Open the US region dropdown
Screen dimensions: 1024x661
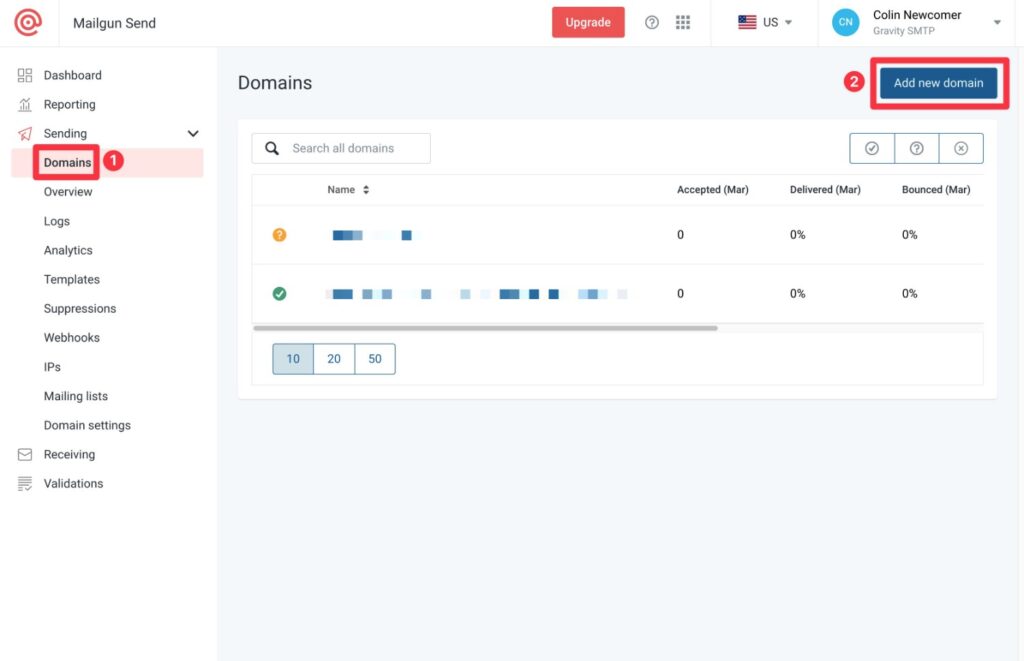click(x=765, y=22)
